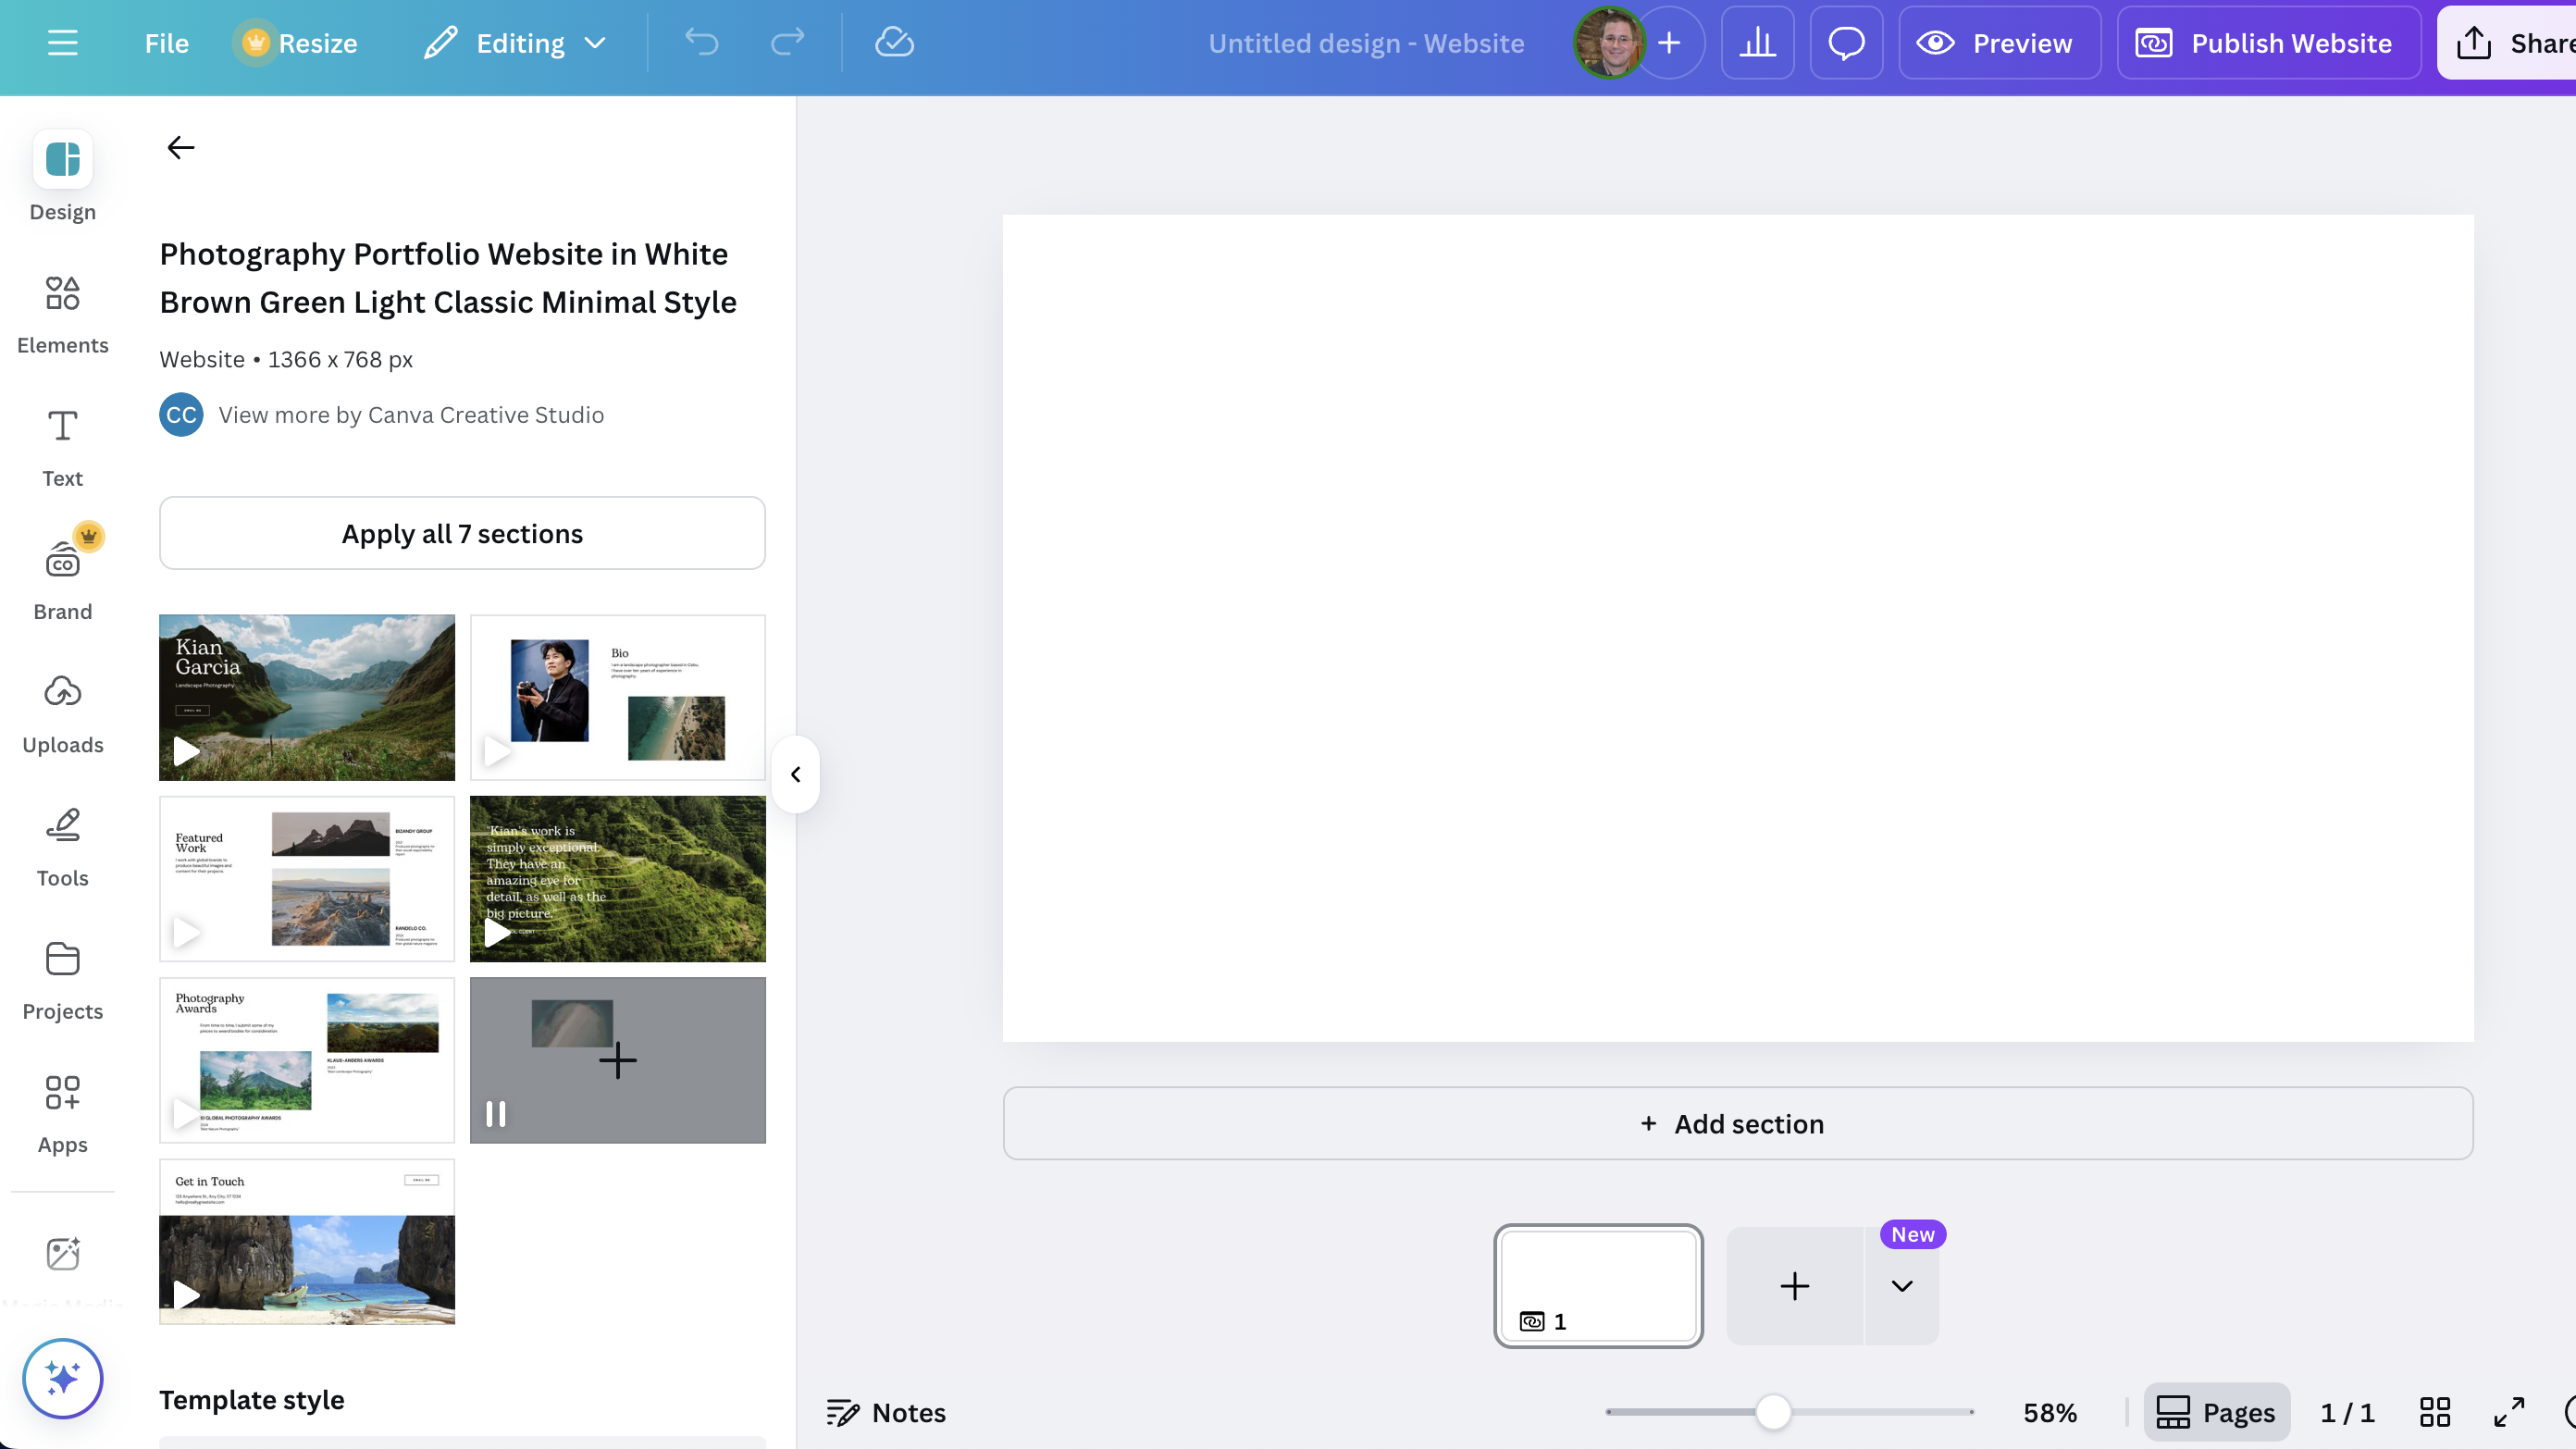Open the Elements panel tab

[62, 315]
